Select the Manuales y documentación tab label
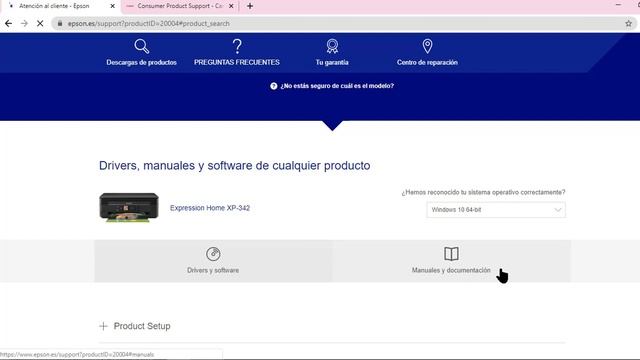The image size is (640, 360). [451, 270]
